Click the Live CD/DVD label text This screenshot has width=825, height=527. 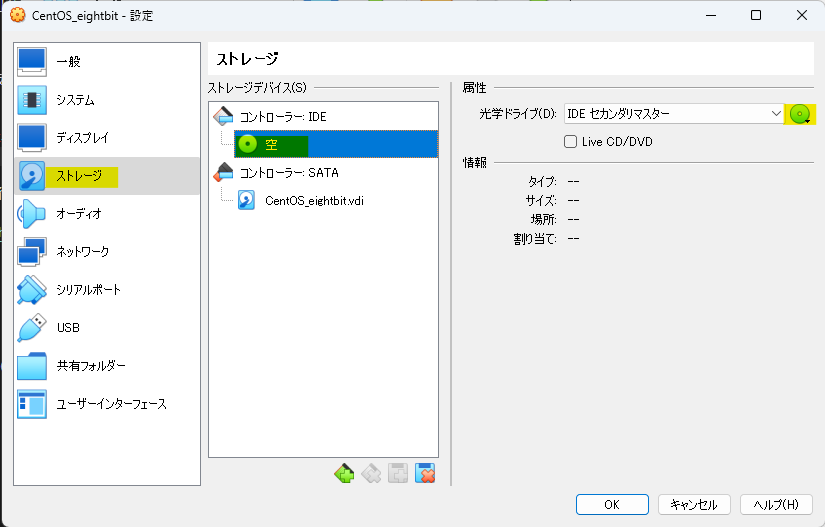pos(617,141)
